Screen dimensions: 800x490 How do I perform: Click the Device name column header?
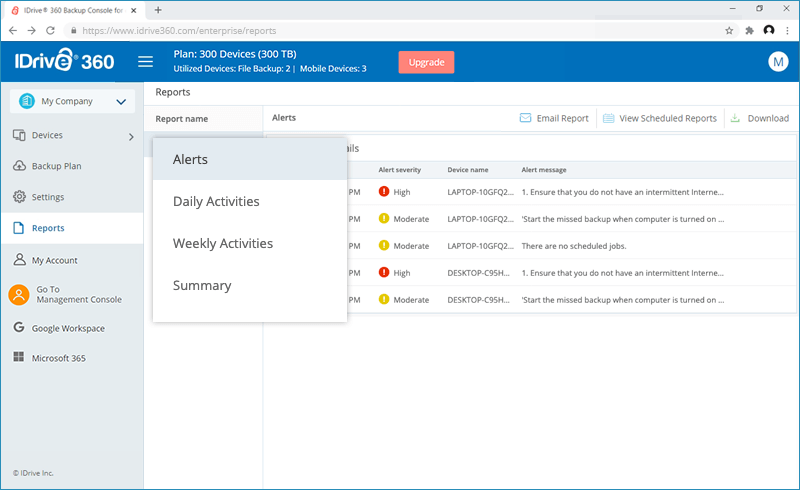[x=468, y=170]
